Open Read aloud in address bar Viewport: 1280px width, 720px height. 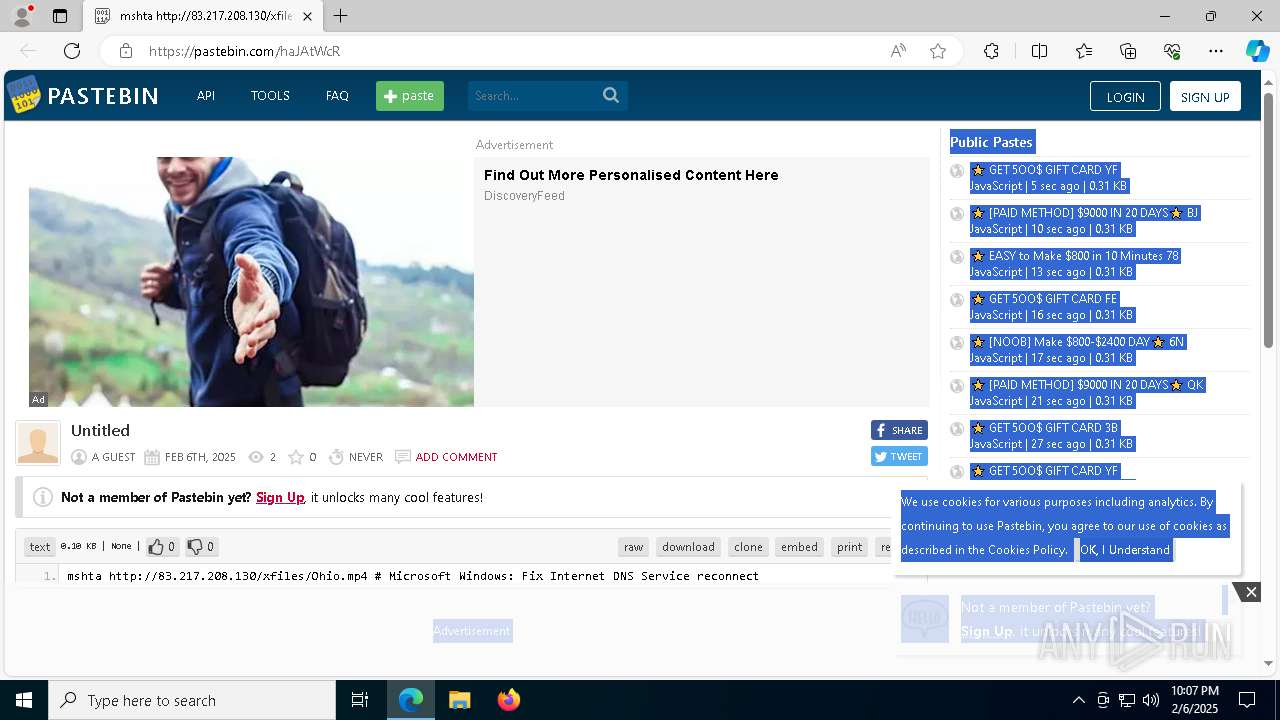click(x=898, y=51)
